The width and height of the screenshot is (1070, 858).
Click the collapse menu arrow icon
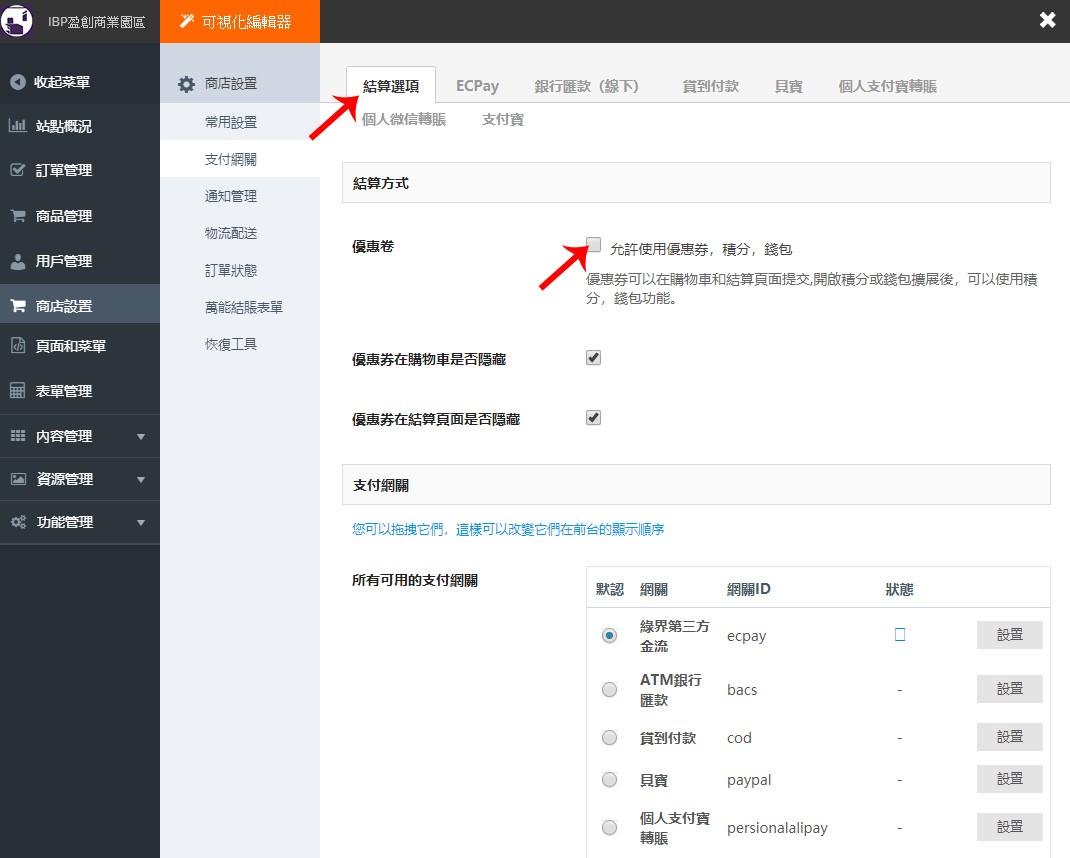point(18,82)
